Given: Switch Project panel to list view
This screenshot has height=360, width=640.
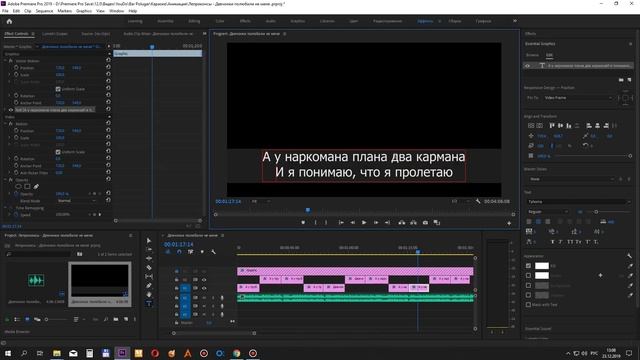Looking at the screenshot, I should pos(17,319).
